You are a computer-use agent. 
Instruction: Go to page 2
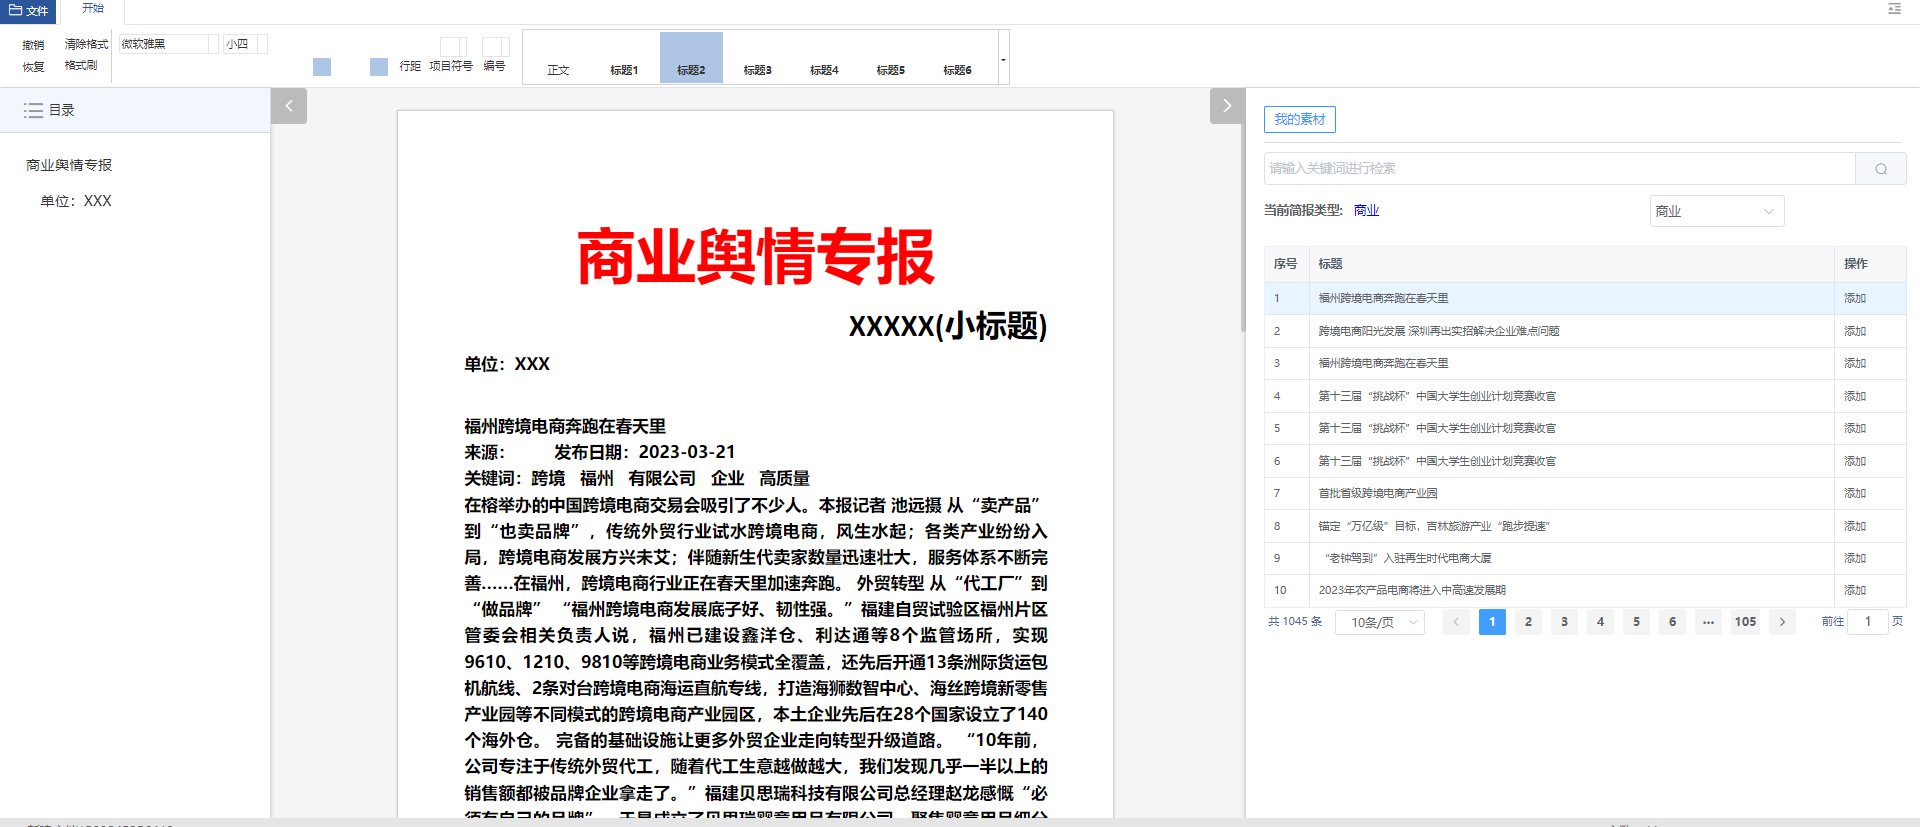point(1528,622)
